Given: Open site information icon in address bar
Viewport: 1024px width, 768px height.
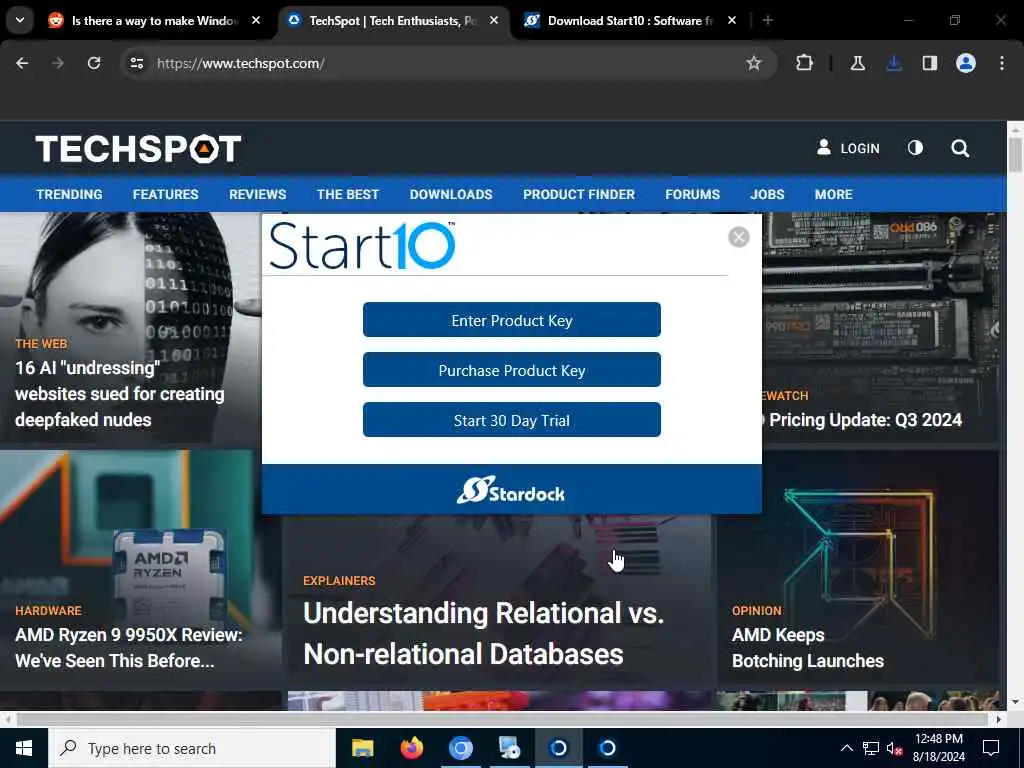Looking at the screenshot, I should tap(136, 63).
